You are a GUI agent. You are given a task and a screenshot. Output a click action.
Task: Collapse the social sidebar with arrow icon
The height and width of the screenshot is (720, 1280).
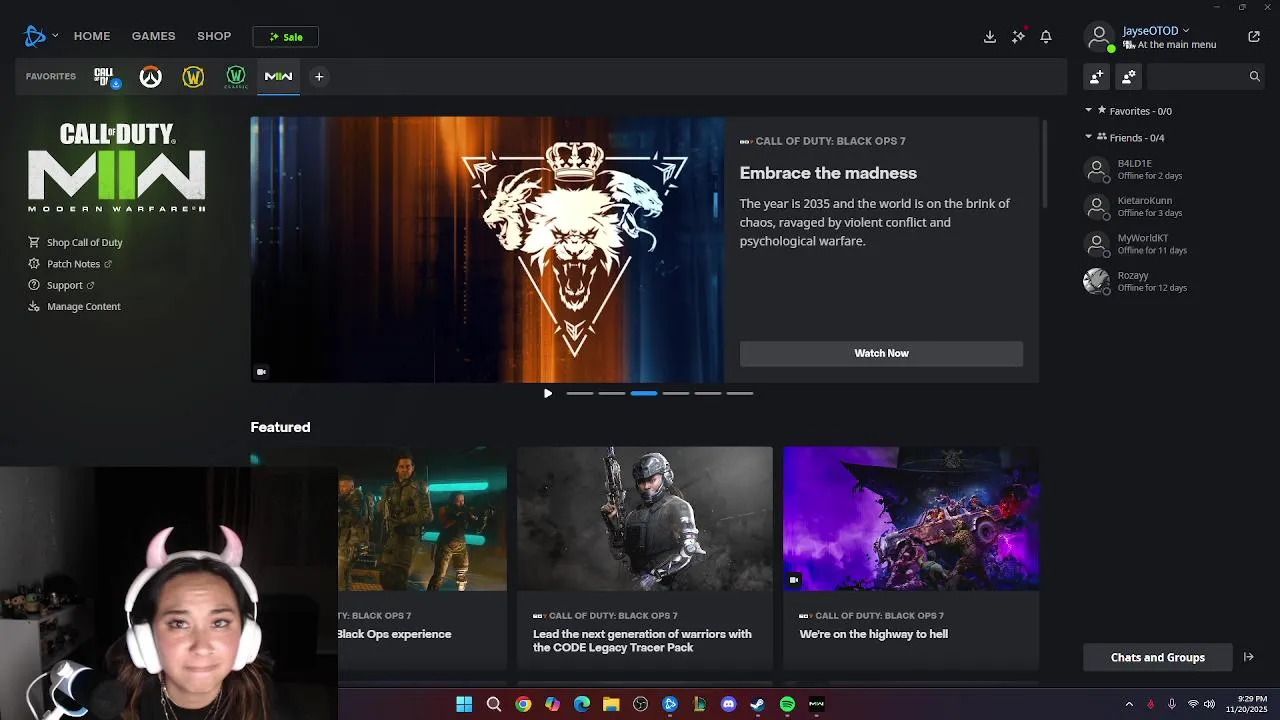pyautogui.click(x=1249, y=657)
